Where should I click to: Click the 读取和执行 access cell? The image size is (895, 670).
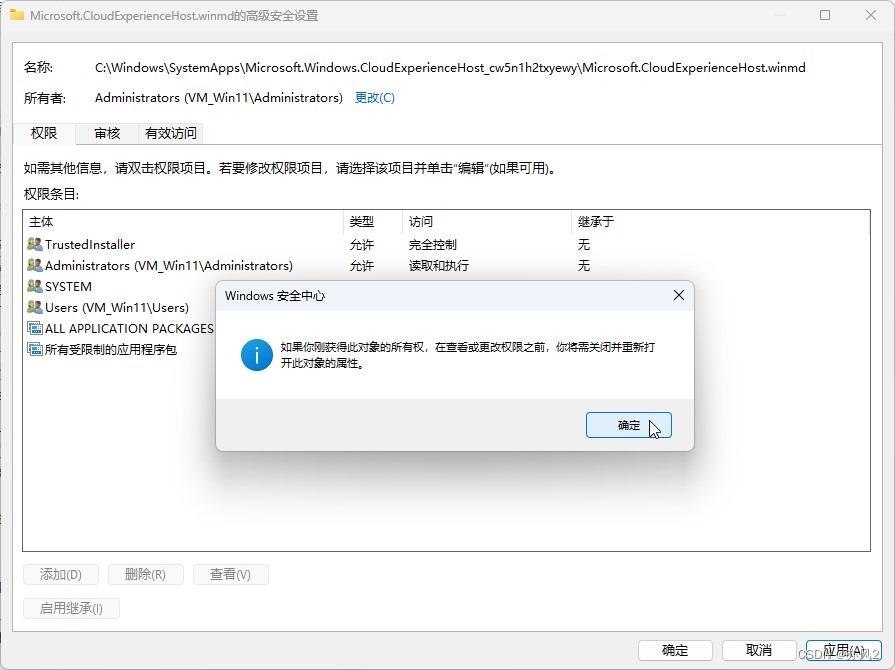[x=439, y=265]
